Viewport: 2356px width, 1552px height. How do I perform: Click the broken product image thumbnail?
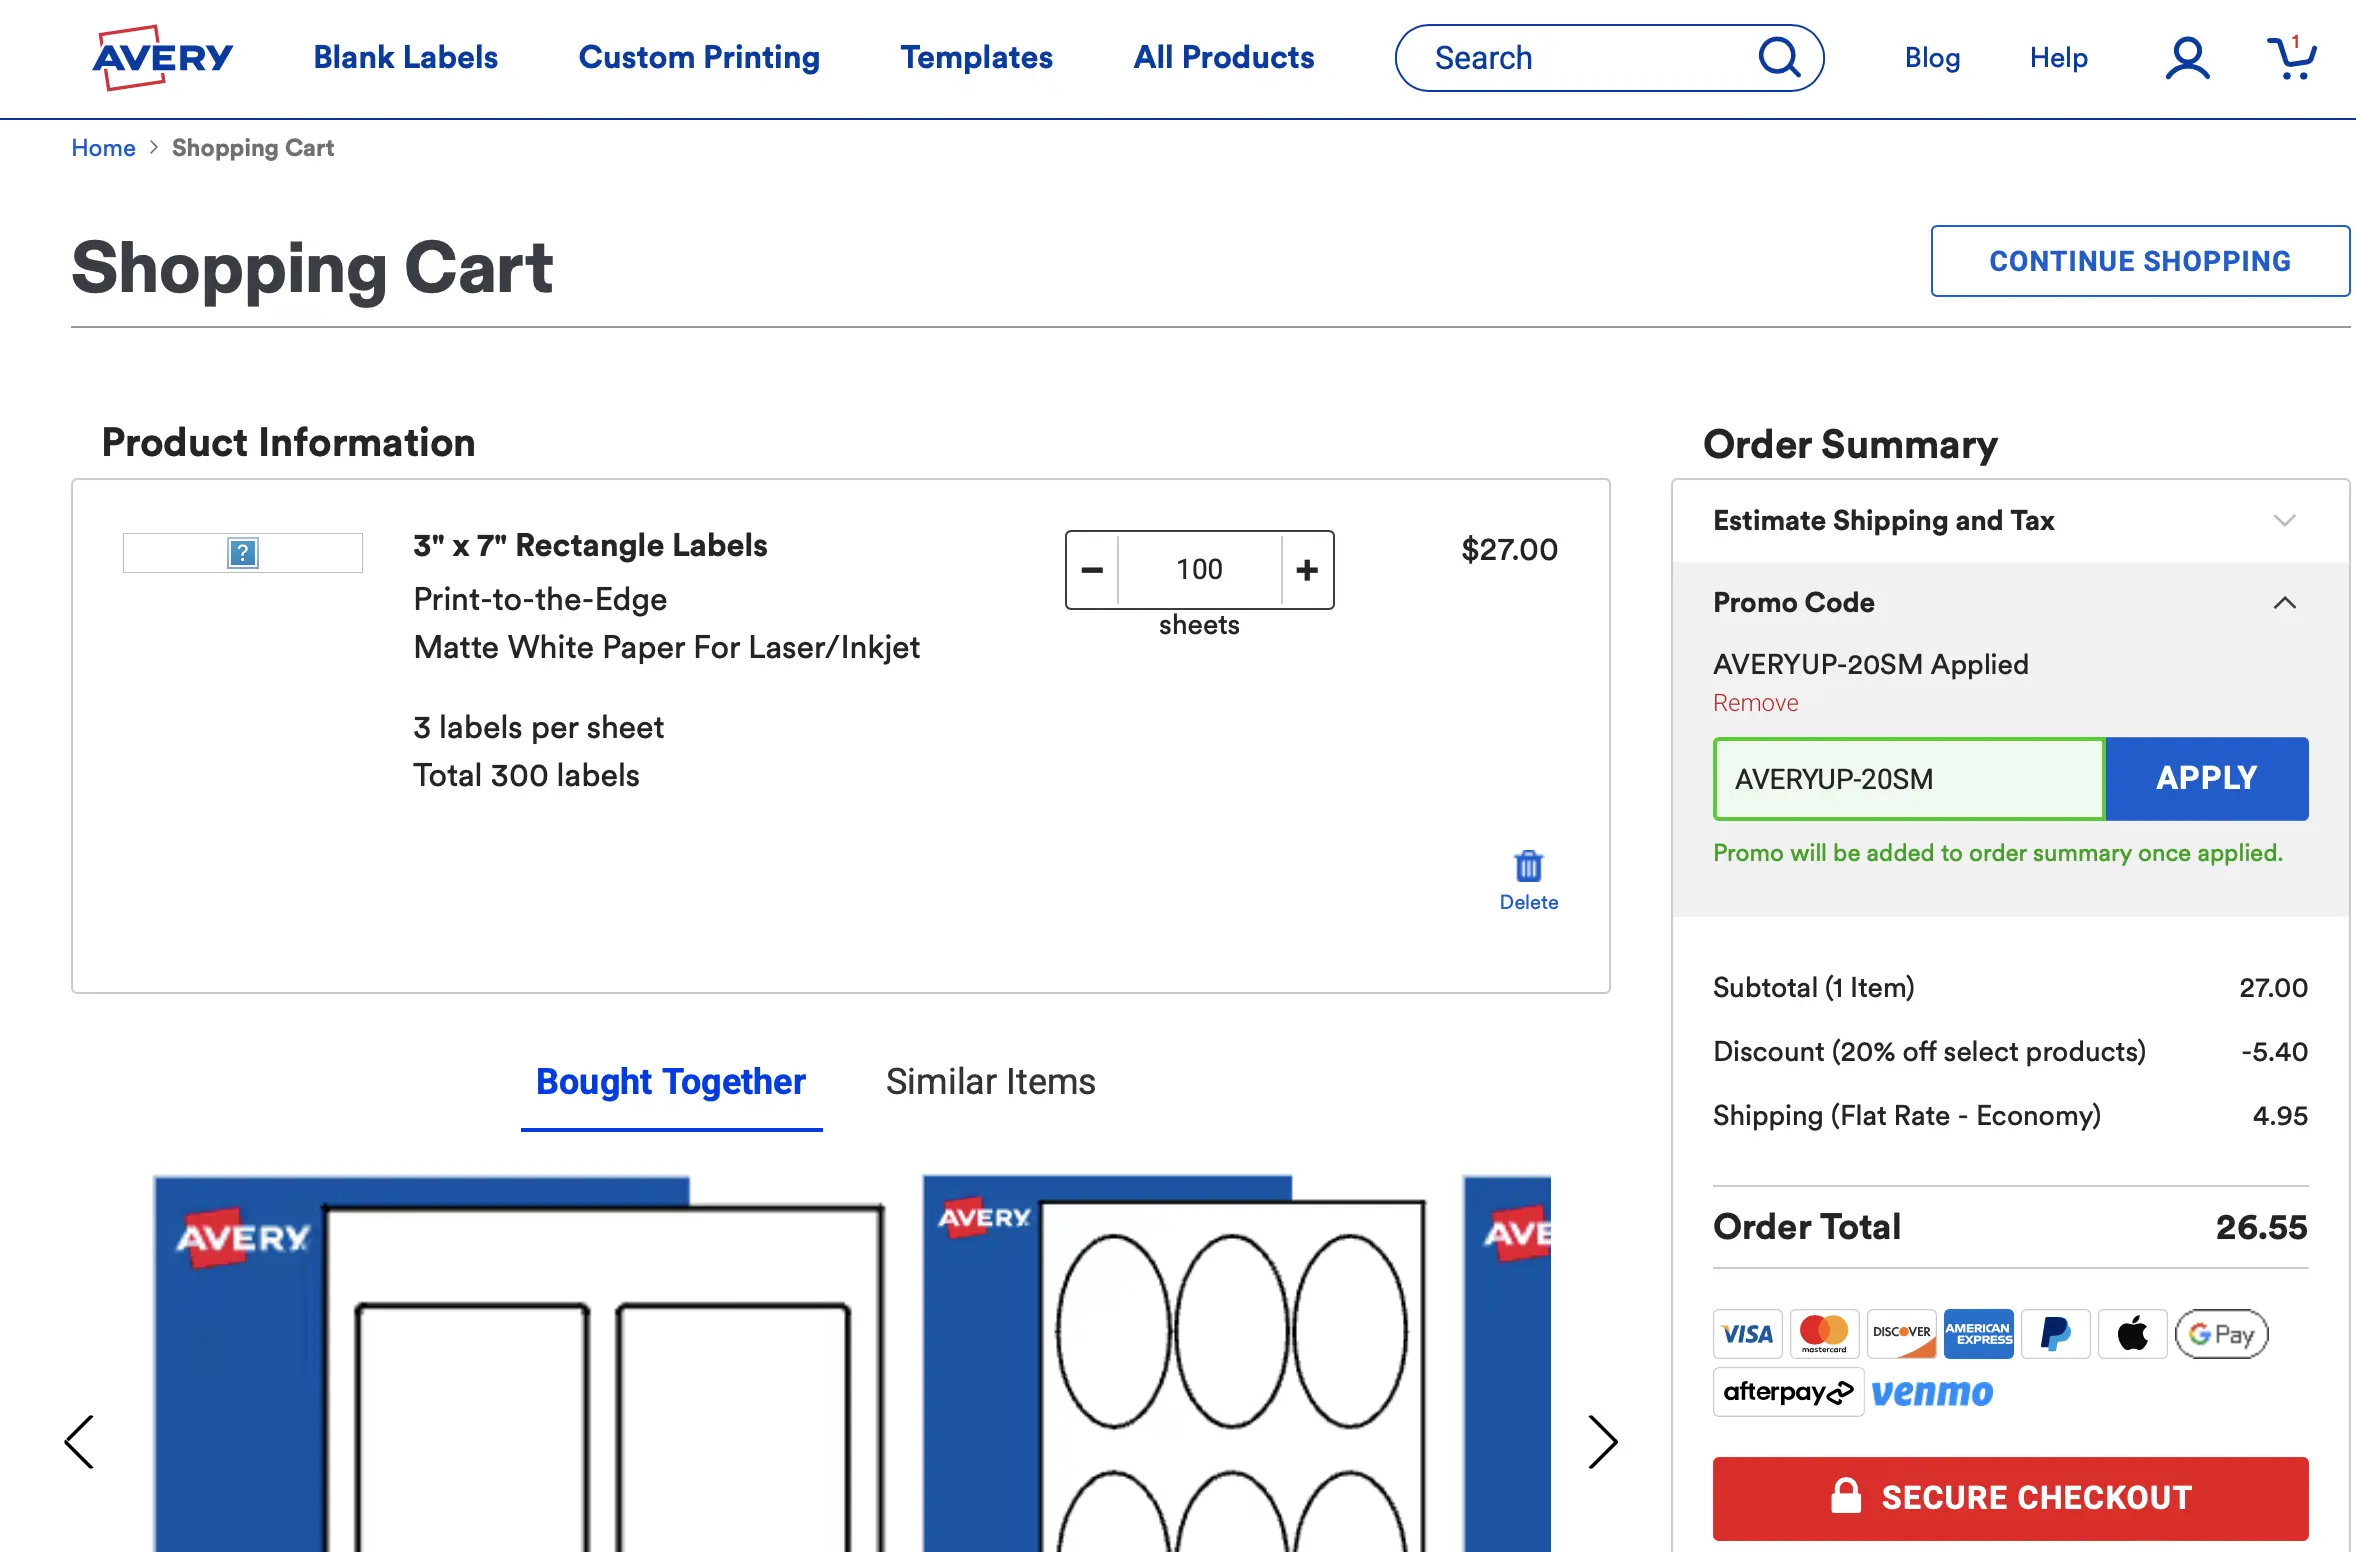tap(243, 553)
